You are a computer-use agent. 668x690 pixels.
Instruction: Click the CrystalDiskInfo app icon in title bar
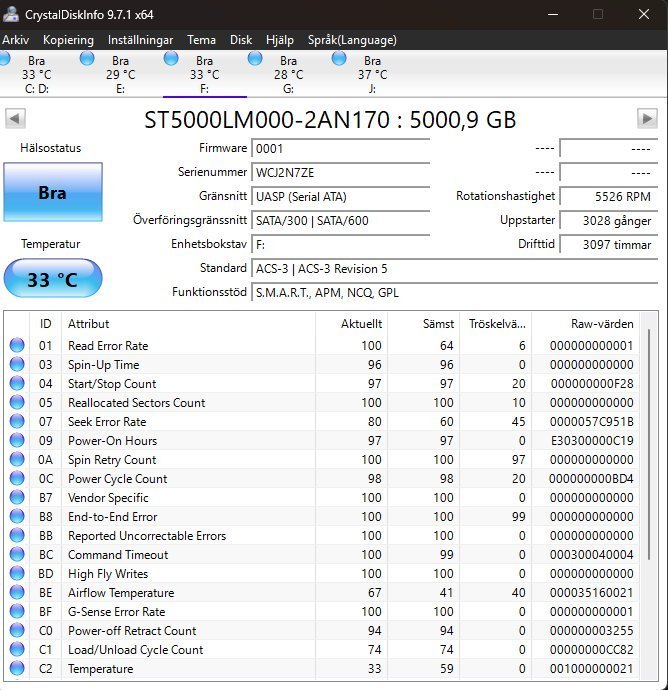pos(10,14)
